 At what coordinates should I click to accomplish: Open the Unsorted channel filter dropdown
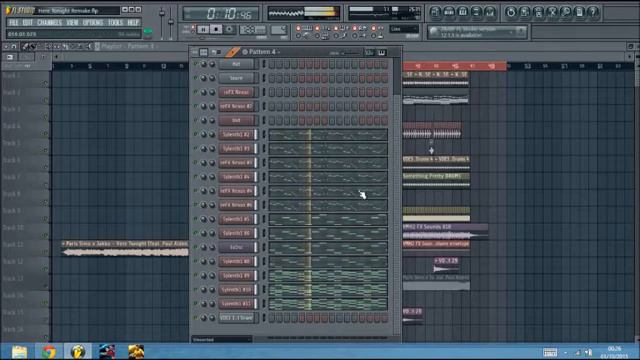click(222, 339)
